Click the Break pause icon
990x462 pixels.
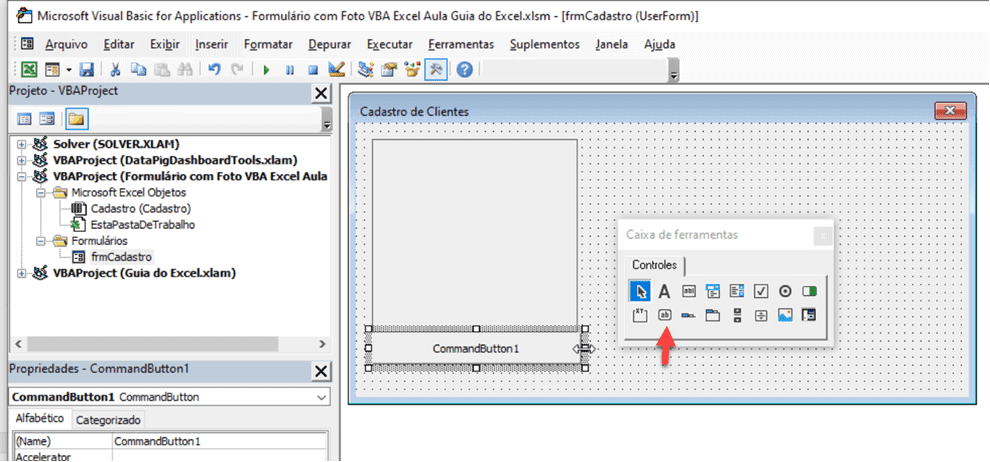(x=290, y=70)
